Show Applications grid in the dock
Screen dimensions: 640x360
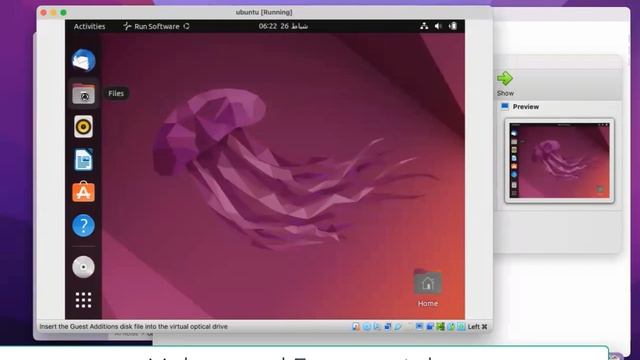point(83,300)
